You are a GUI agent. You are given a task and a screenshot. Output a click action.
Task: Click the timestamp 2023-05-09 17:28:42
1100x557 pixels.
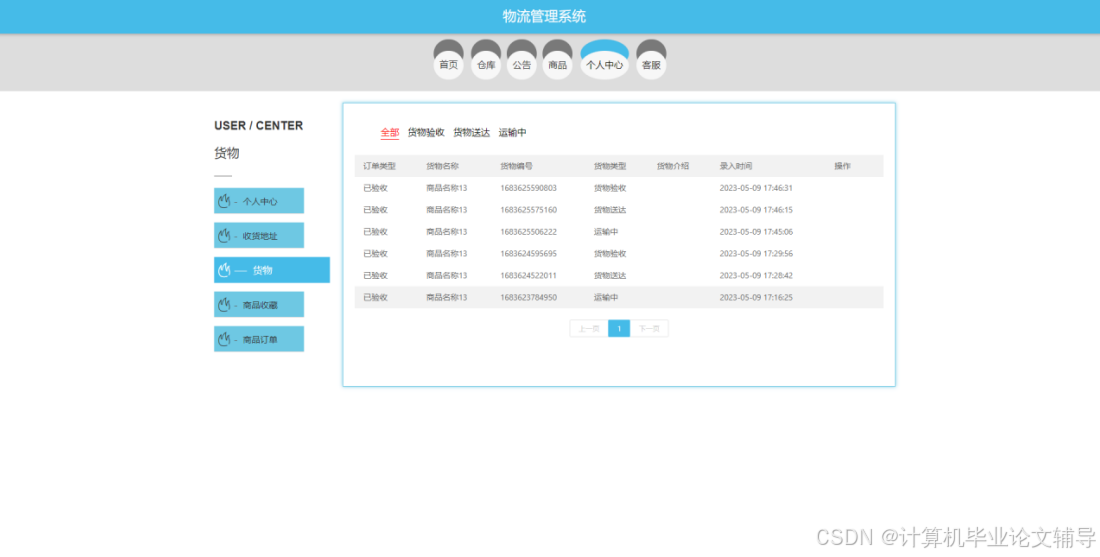[x=756, y=276]
